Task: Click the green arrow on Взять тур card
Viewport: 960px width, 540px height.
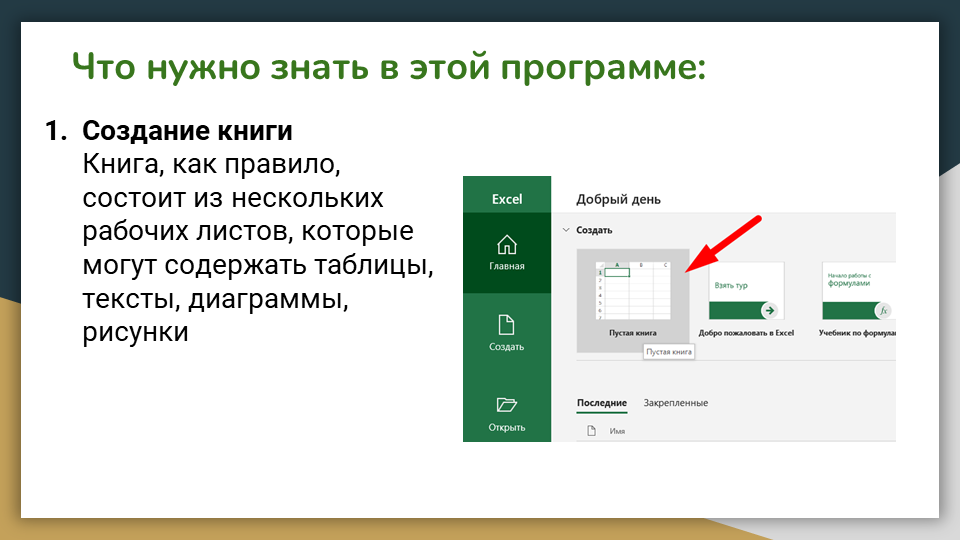Action: click(769, 310)
